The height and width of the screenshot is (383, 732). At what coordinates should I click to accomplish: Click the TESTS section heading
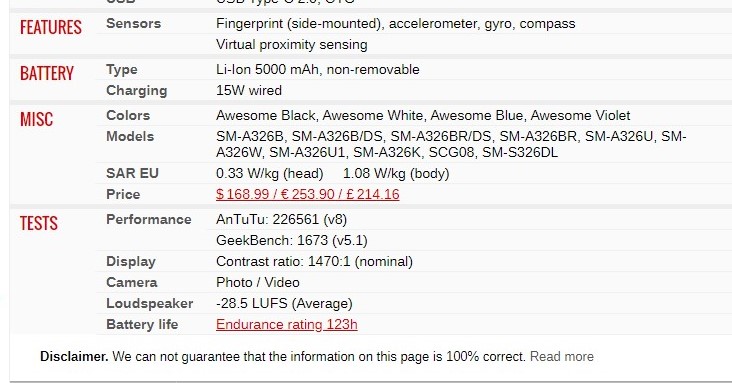pos(39,223)
